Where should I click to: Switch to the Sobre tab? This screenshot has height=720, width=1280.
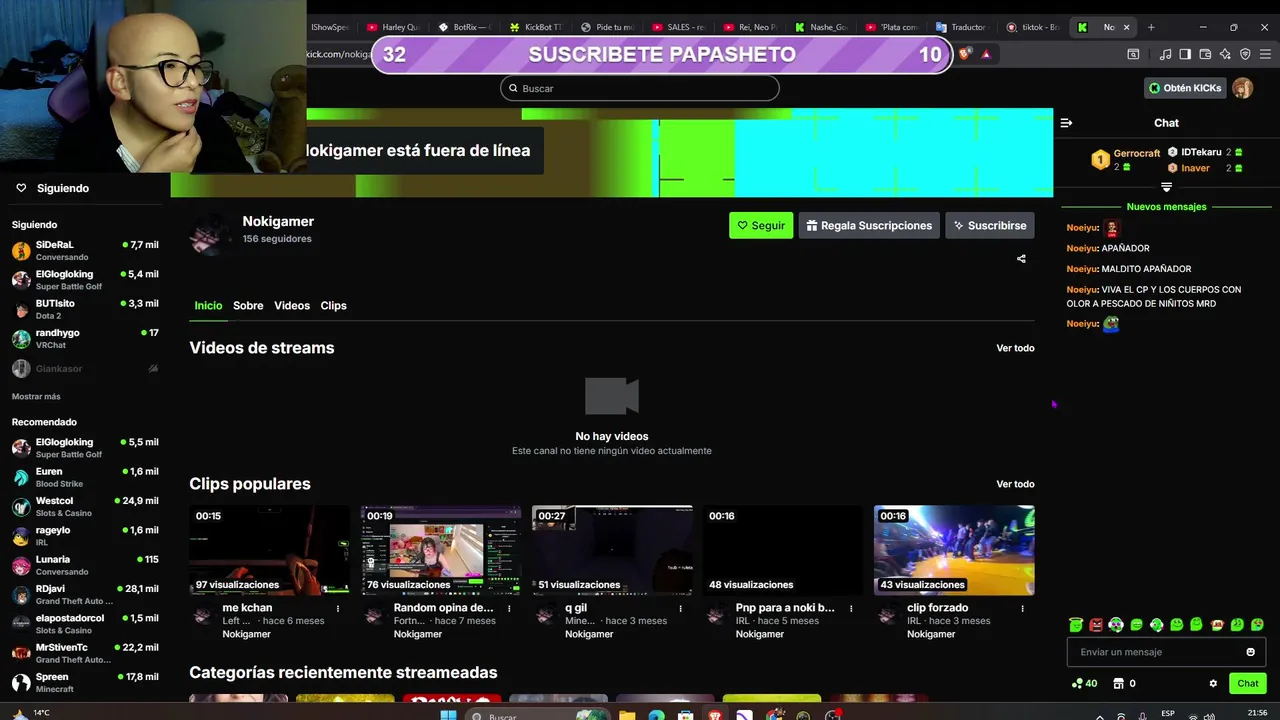(x=248, y=306)
